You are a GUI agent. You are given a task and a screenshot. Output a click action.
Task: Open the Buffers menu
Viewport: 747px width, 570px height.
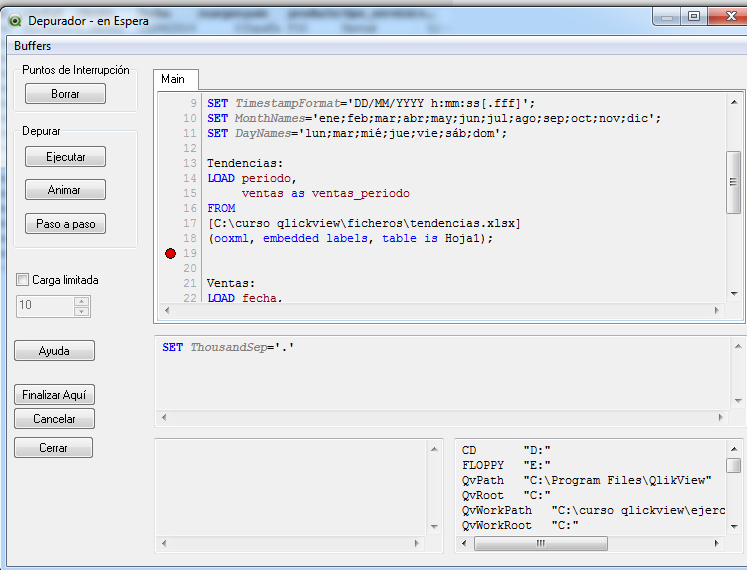tap(32, 46)
